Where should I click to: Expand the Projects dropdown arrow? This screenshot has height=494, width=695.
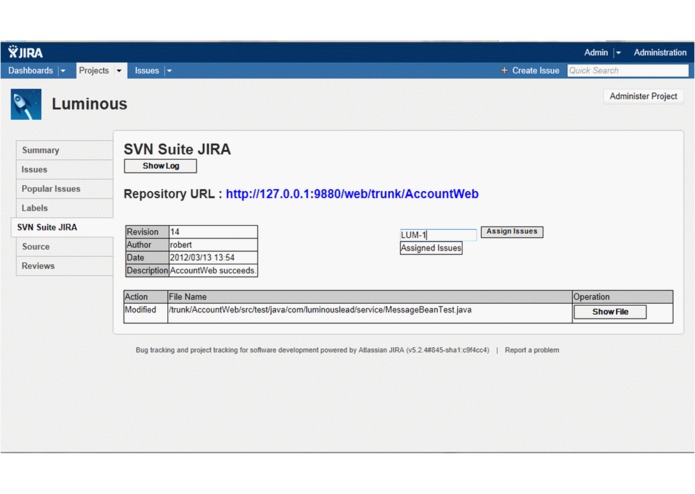click(x=119, y=71)
